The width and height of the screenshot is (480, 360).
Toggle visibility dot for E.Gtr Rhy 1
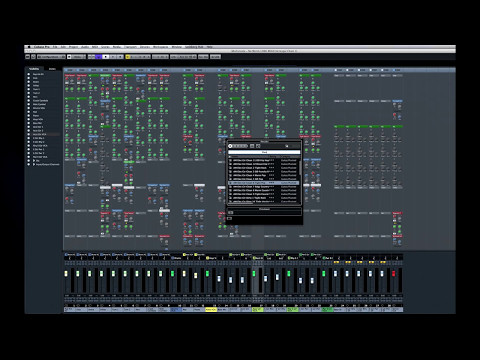coord(29,138)
